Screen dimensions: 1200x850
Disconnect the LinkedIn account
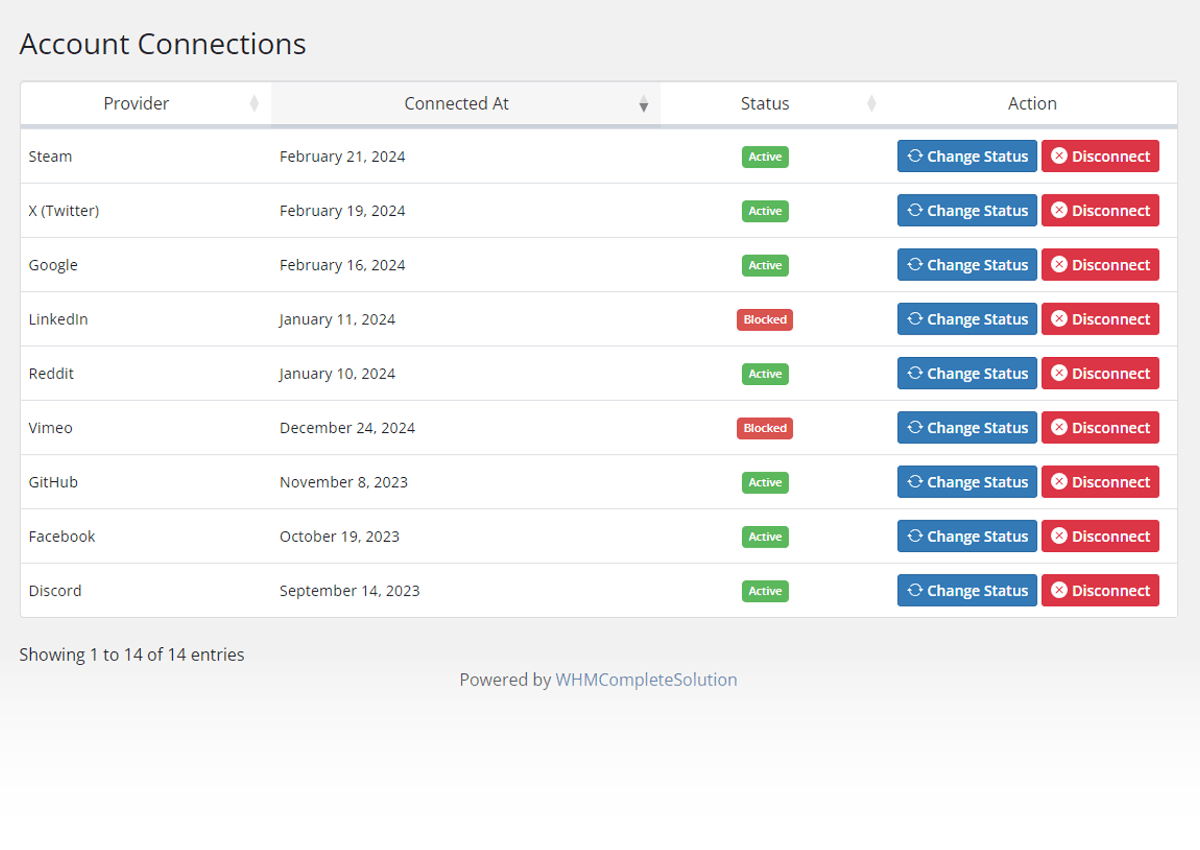pyautogui.click(x=1100, y=319)
